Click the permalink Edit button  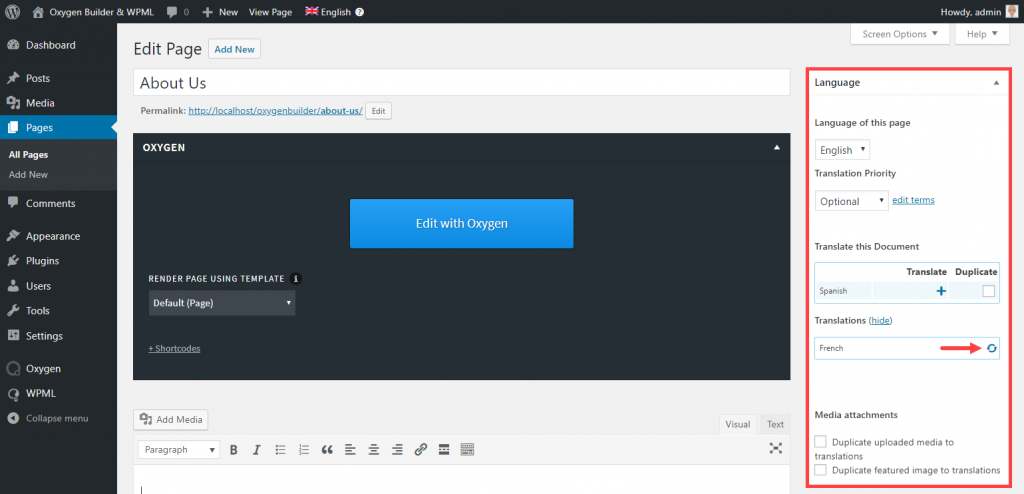click(x=379, y=111)
